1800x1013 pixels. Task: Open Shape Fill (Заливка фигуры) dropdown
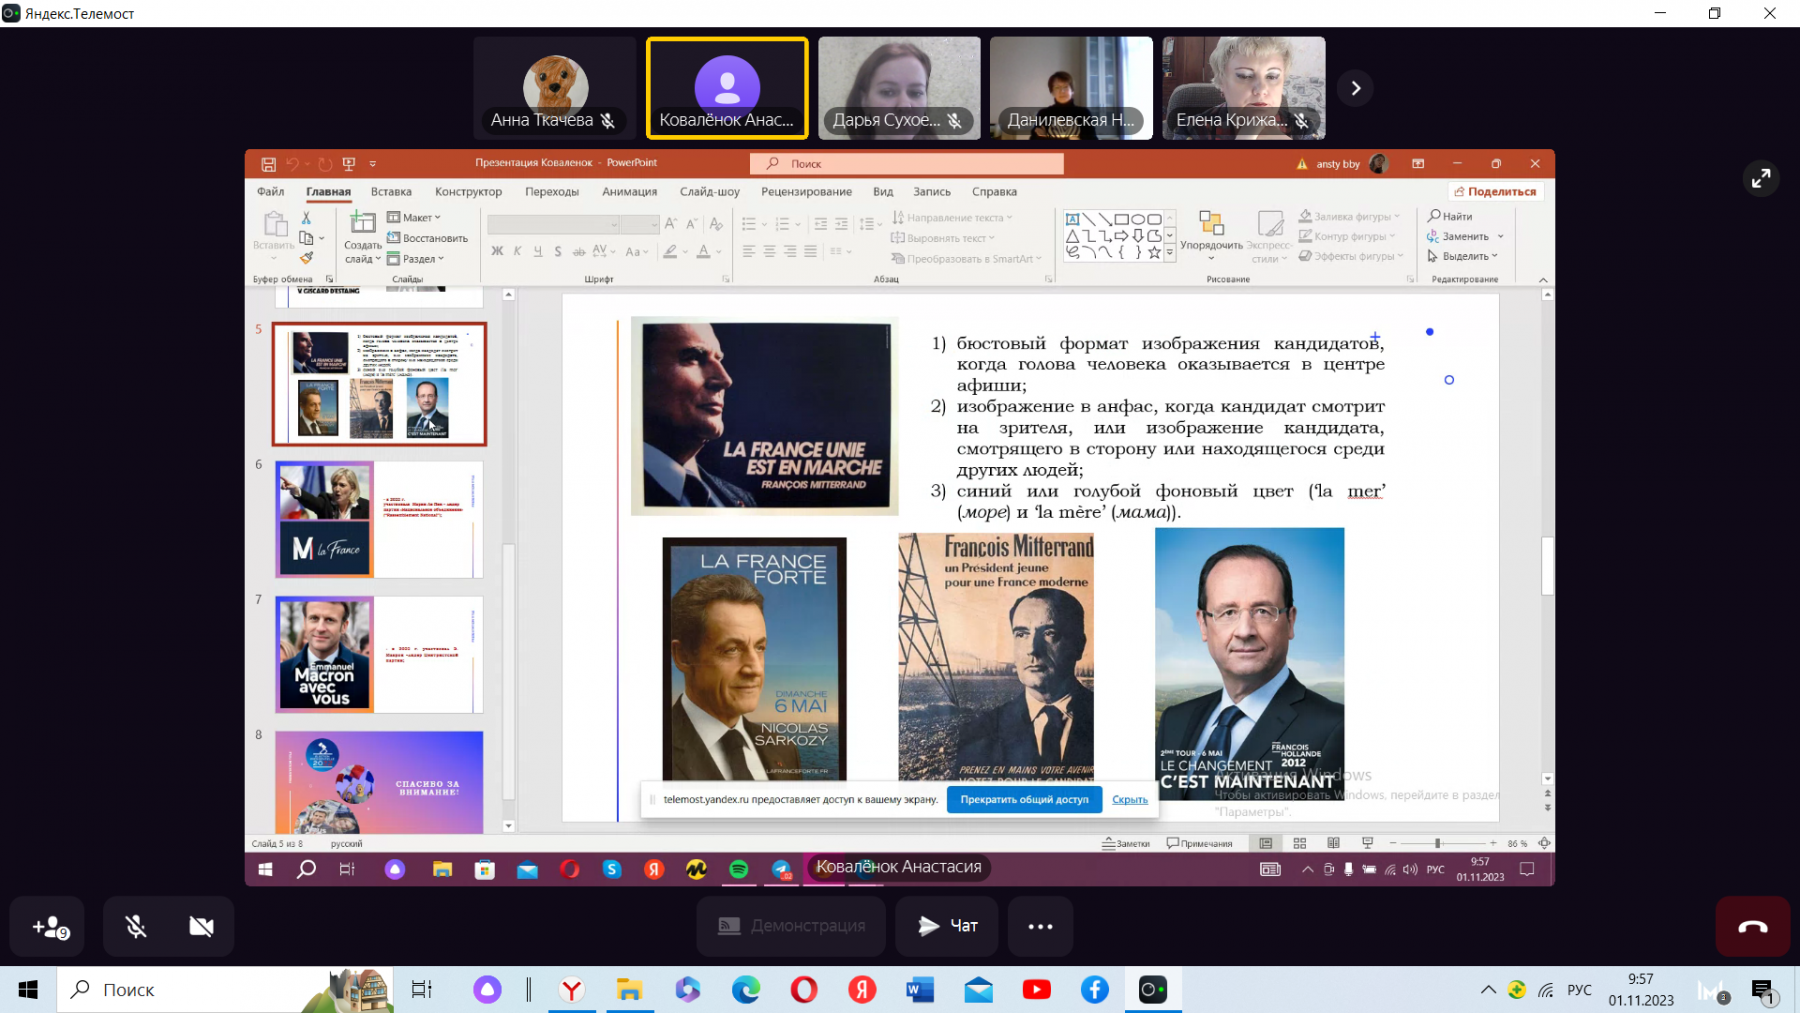click(x=1349, y=216)
